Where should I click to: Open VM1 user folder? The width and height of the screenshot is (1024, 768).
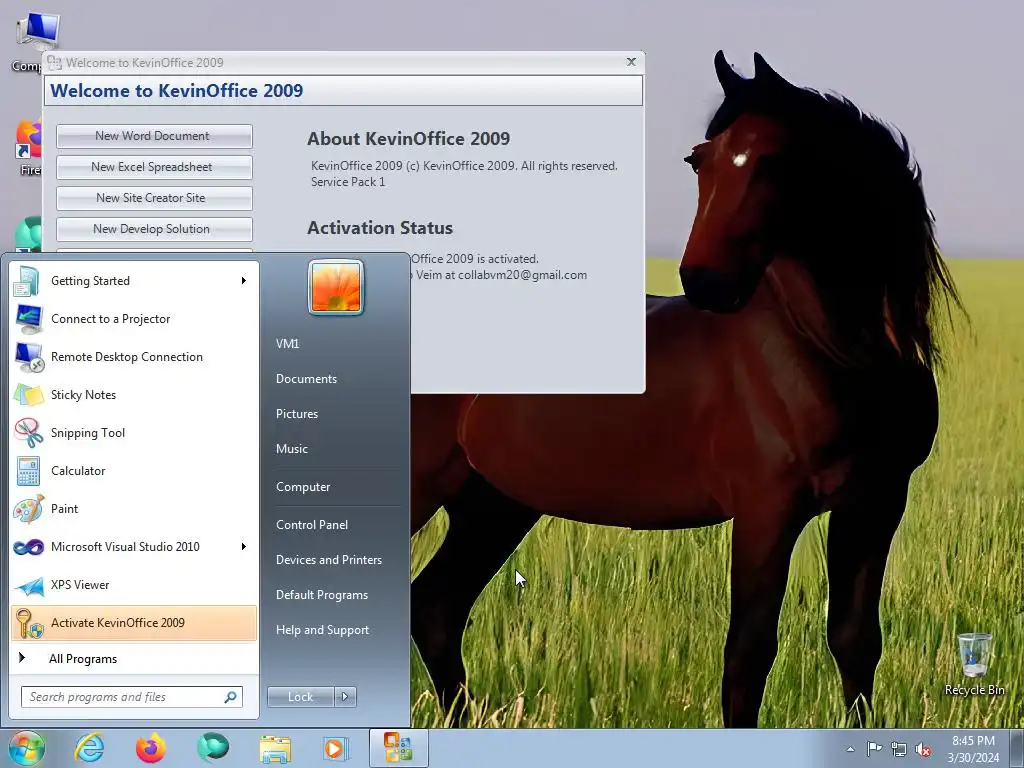tap(287, 344)
